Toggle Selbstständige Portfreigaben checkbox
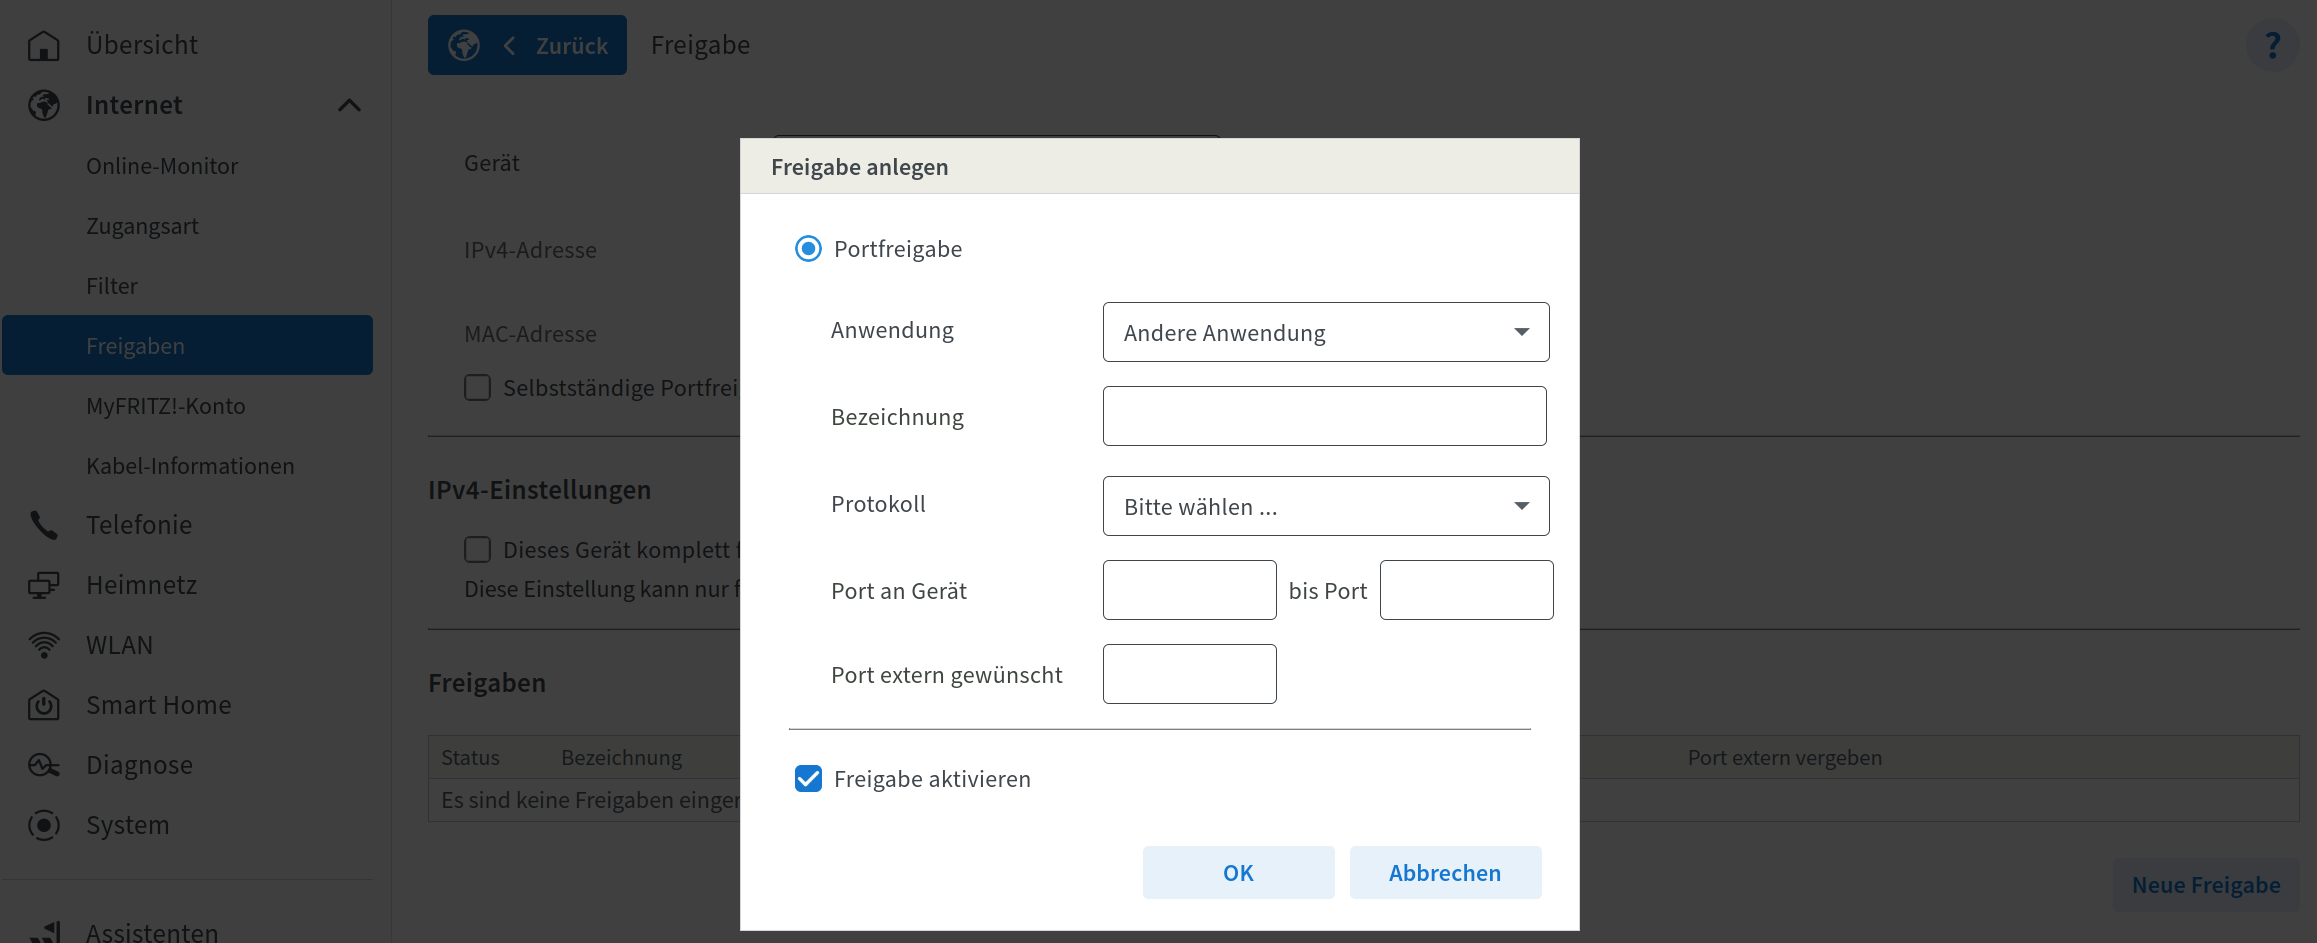This screenshot has width=2317, height=943. tap(478, 388)
